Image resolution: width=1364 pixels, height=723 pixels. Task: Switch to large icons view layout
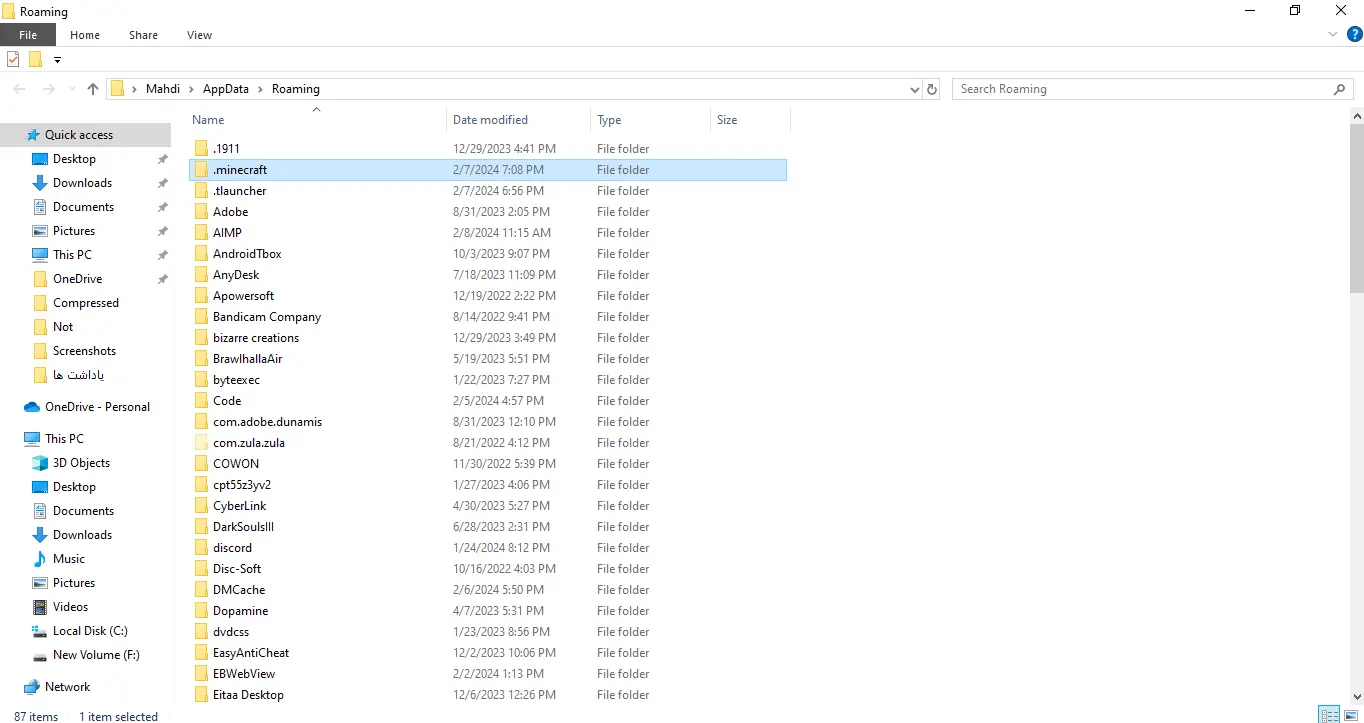1350,715
